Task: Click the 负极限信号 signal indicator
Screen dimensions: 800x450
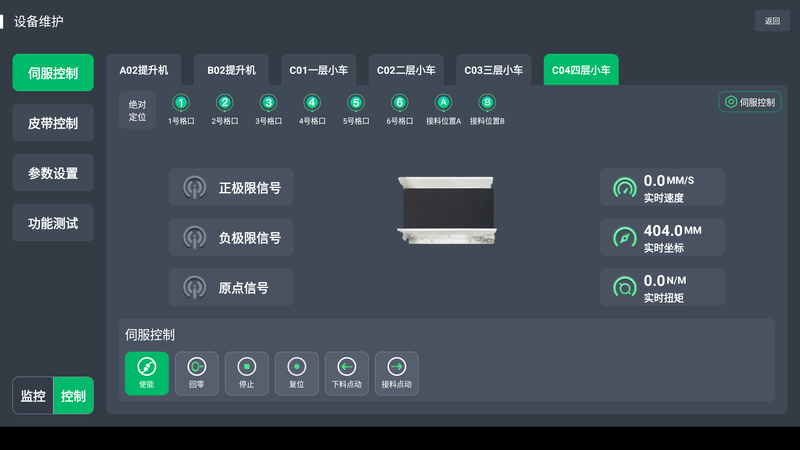Action: pos(231,237)
